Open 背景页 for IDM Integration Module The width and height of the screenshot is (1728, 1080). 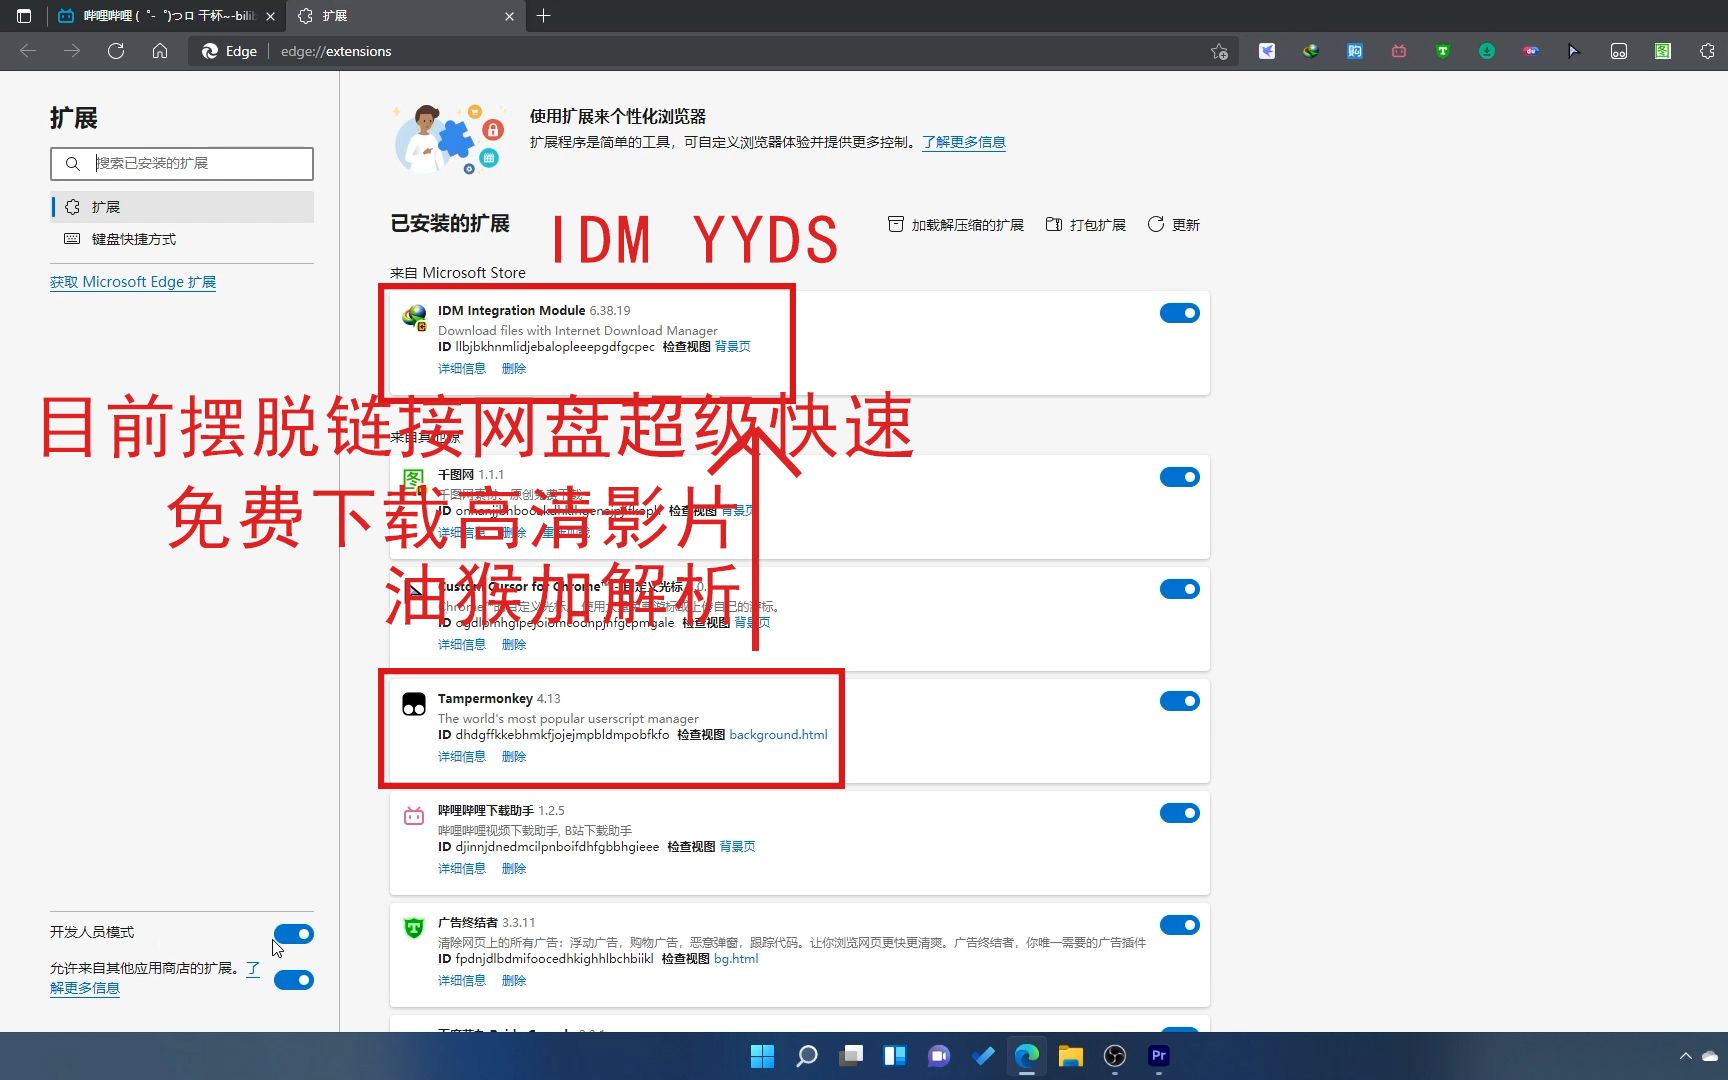[x=733, y=347]
